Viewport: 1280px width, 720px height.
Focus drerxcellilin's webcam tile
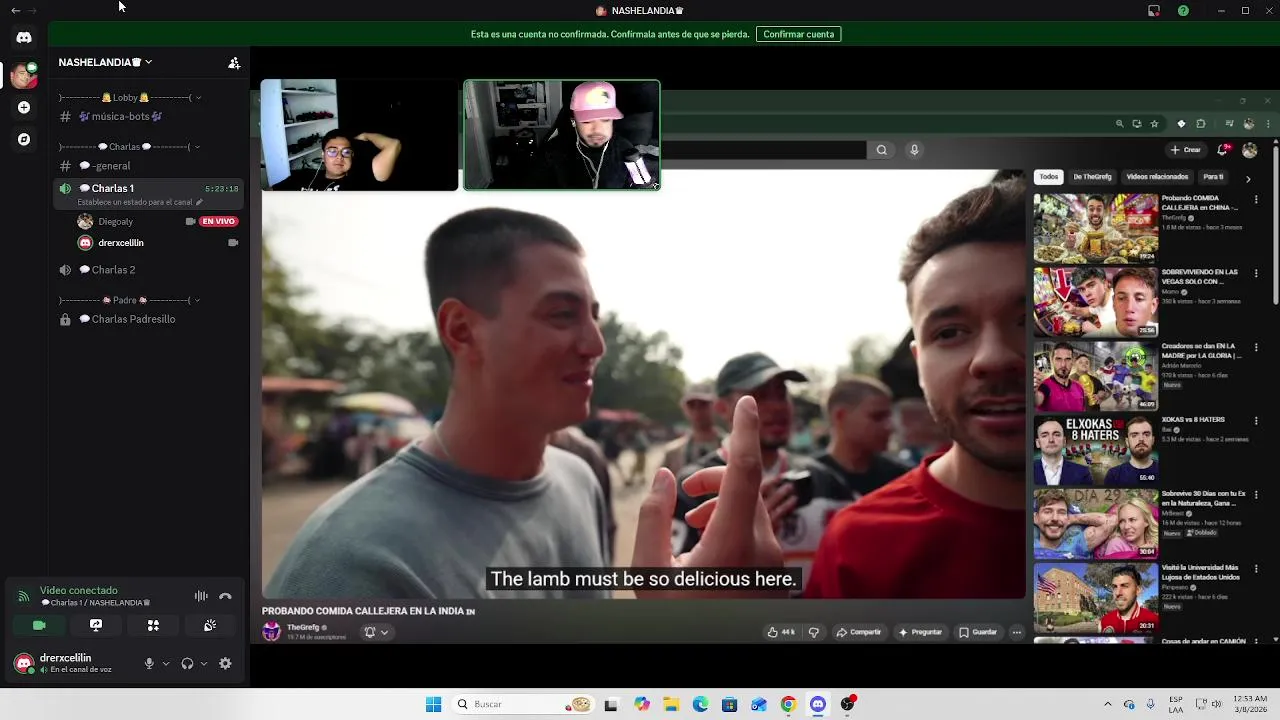coord(562,135)
